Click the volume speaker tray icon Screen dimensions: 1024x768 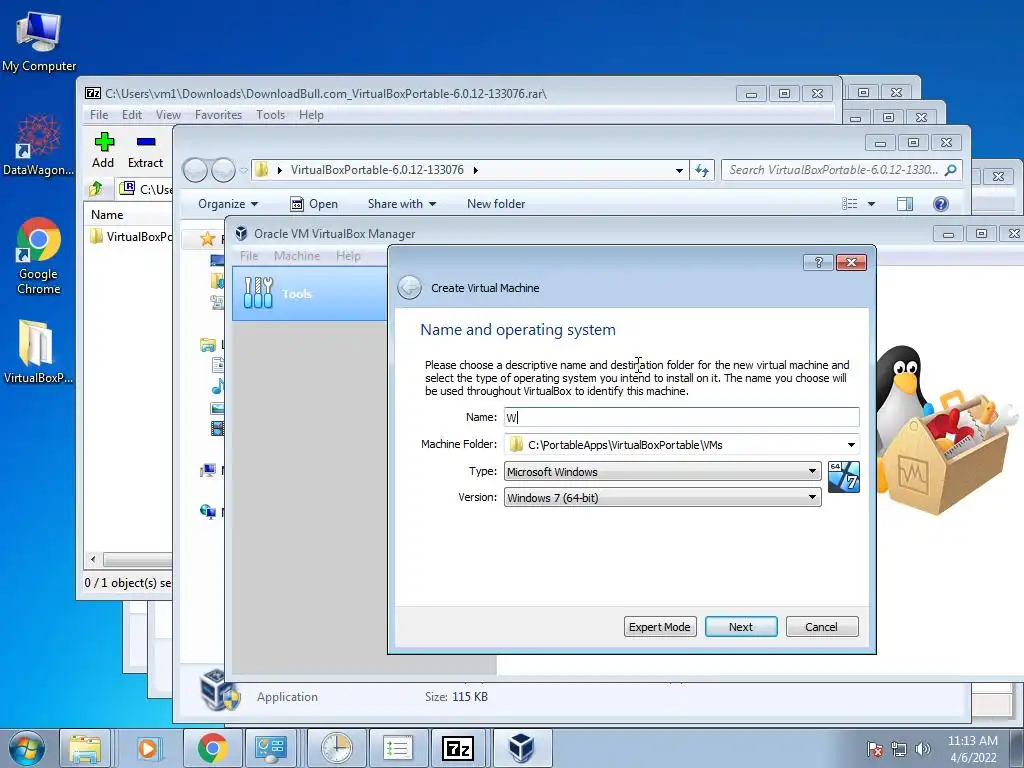923,749
